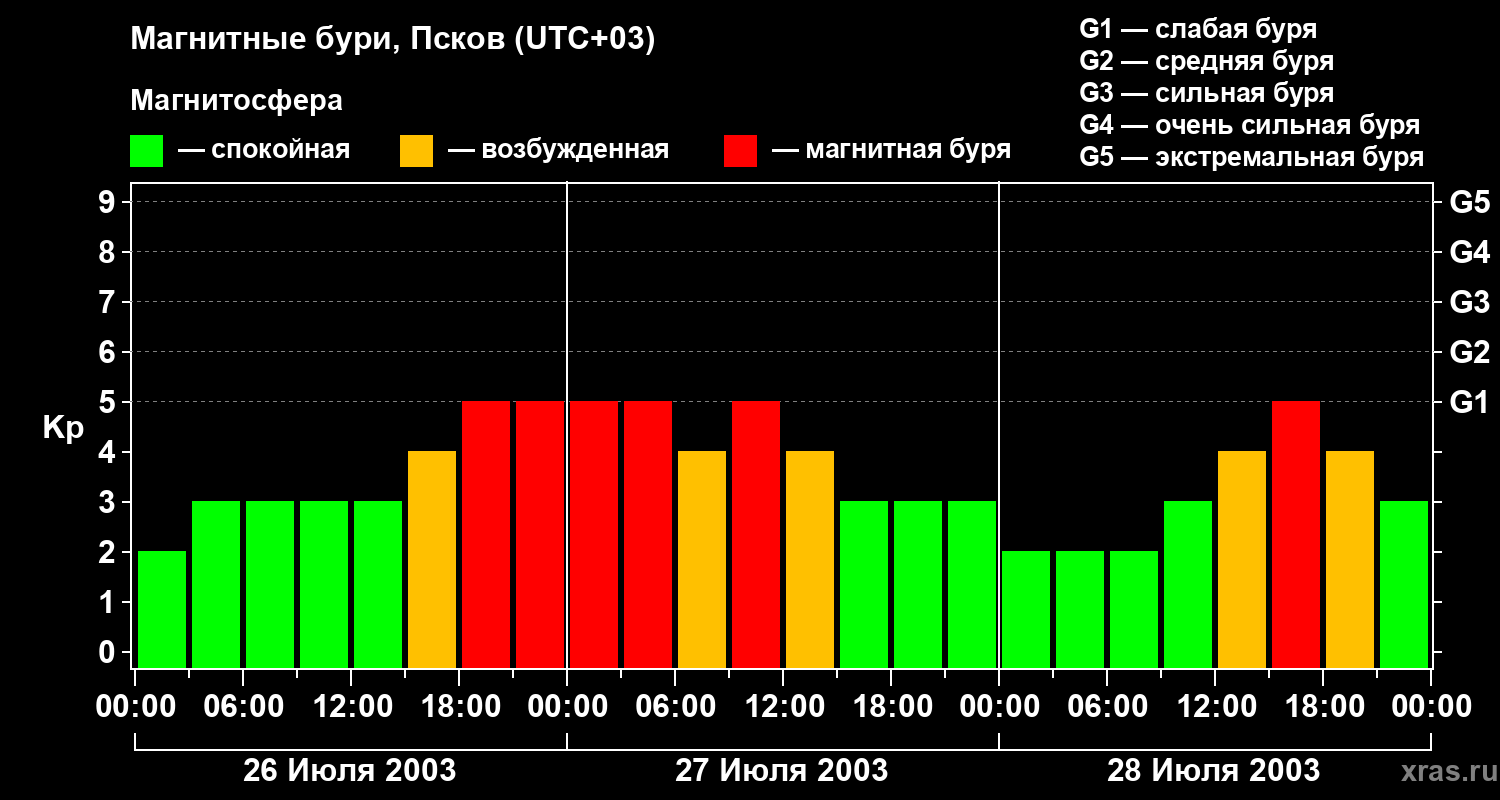Click the '28 Июля 2003' date label
Image resolution: width=1500 pixels, height=800 pixels.
(1214, 771)
